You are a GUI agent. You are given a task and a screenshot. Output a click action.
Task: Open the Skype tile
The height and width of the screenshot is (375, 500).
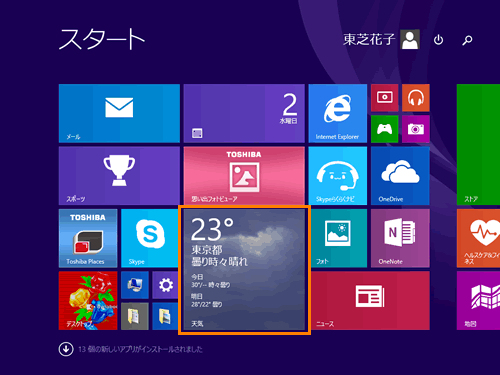coord(150,238)
